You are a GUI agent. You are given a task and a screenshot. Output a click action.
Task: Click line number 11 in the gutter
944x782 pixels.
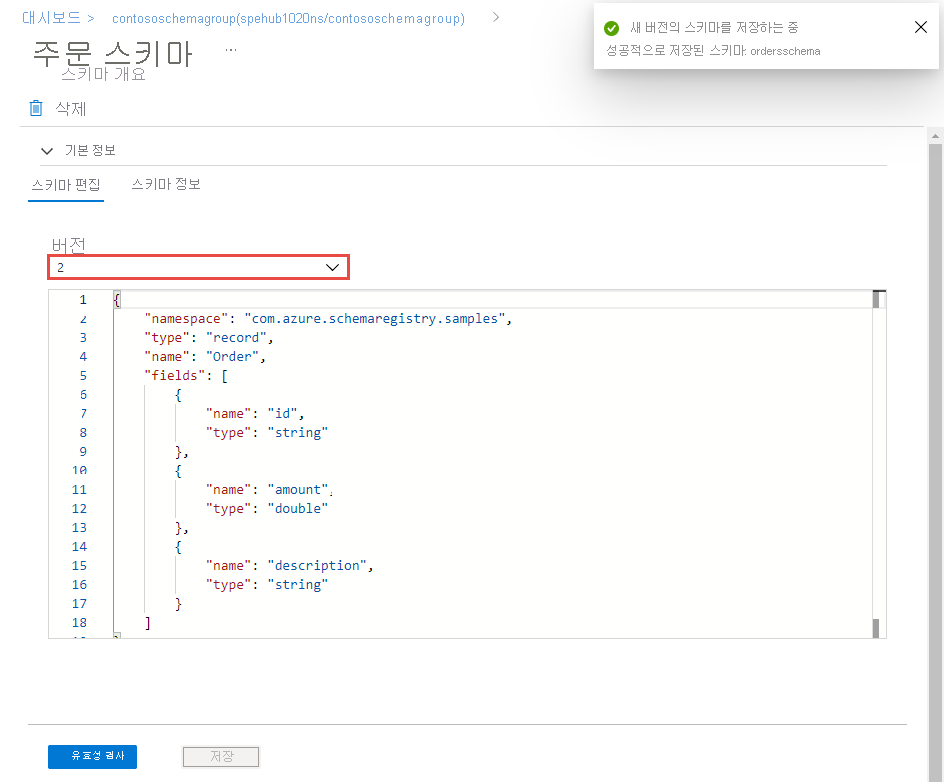(79, 489)
